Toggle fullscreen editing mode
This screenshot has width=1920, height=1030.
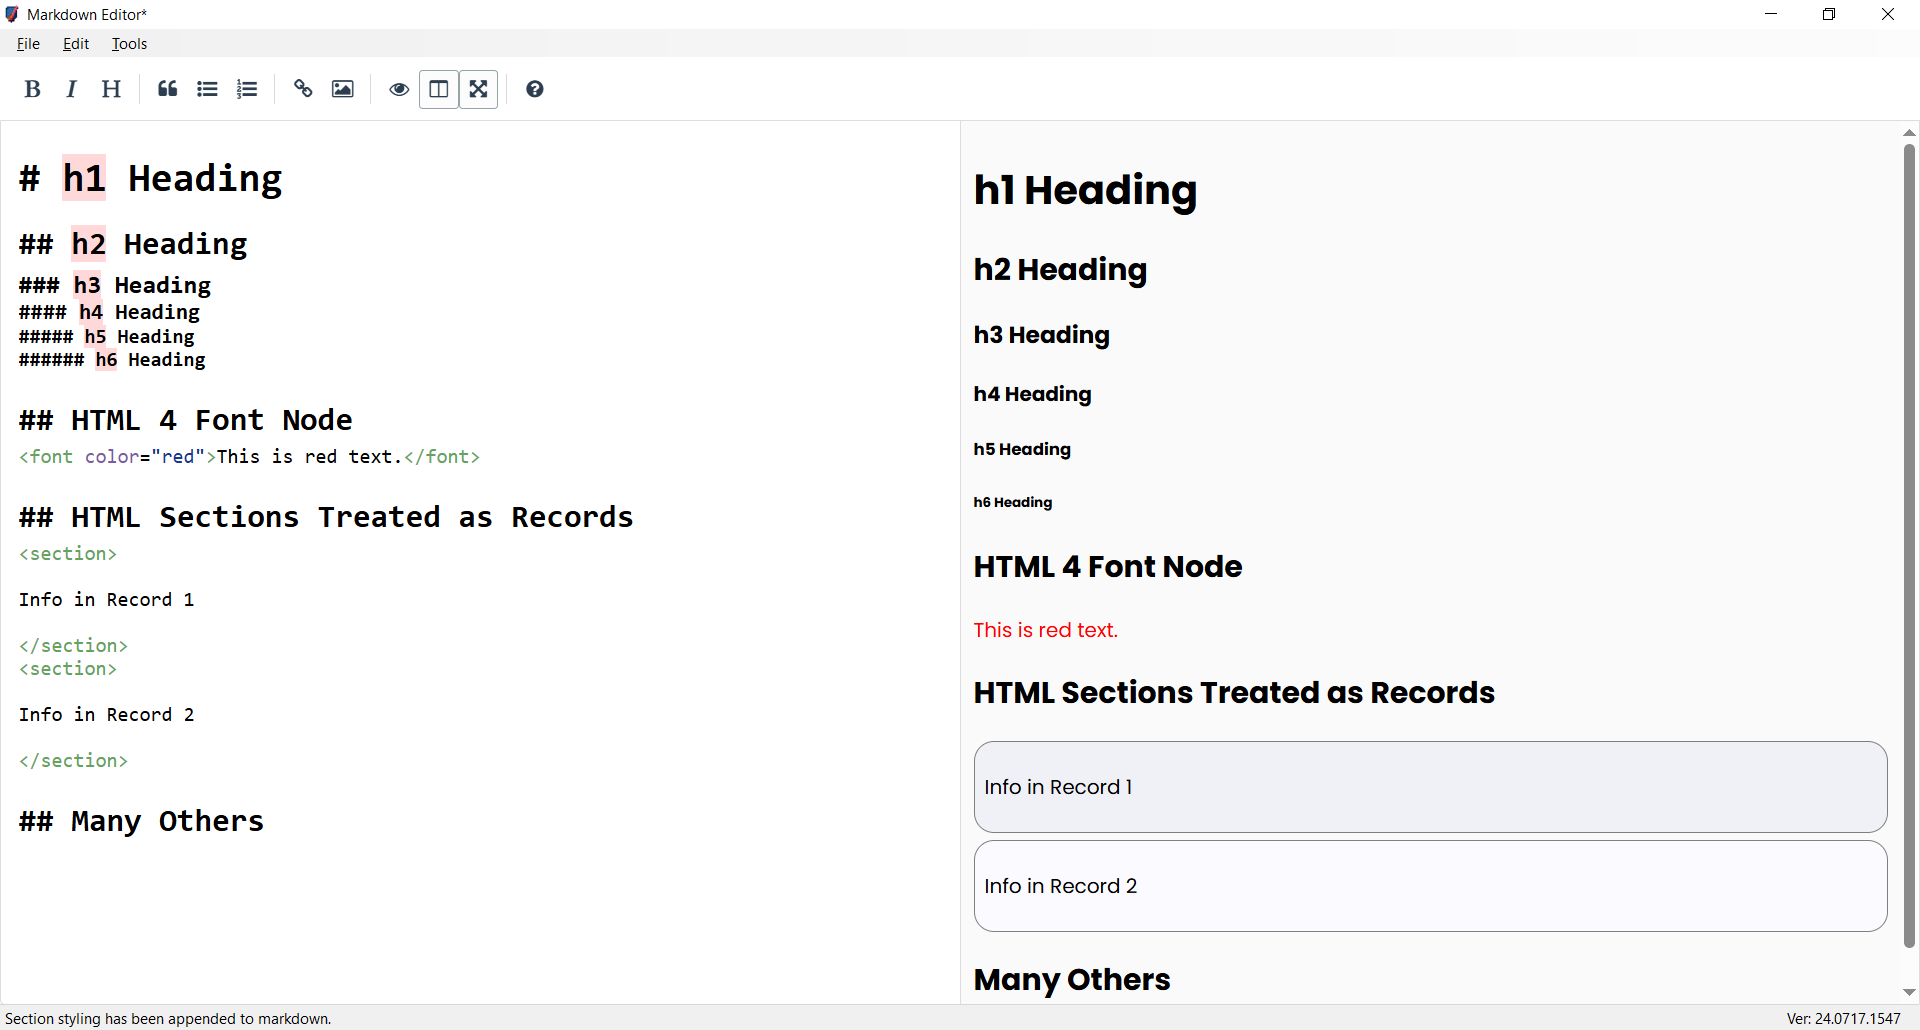click(479, 89)
